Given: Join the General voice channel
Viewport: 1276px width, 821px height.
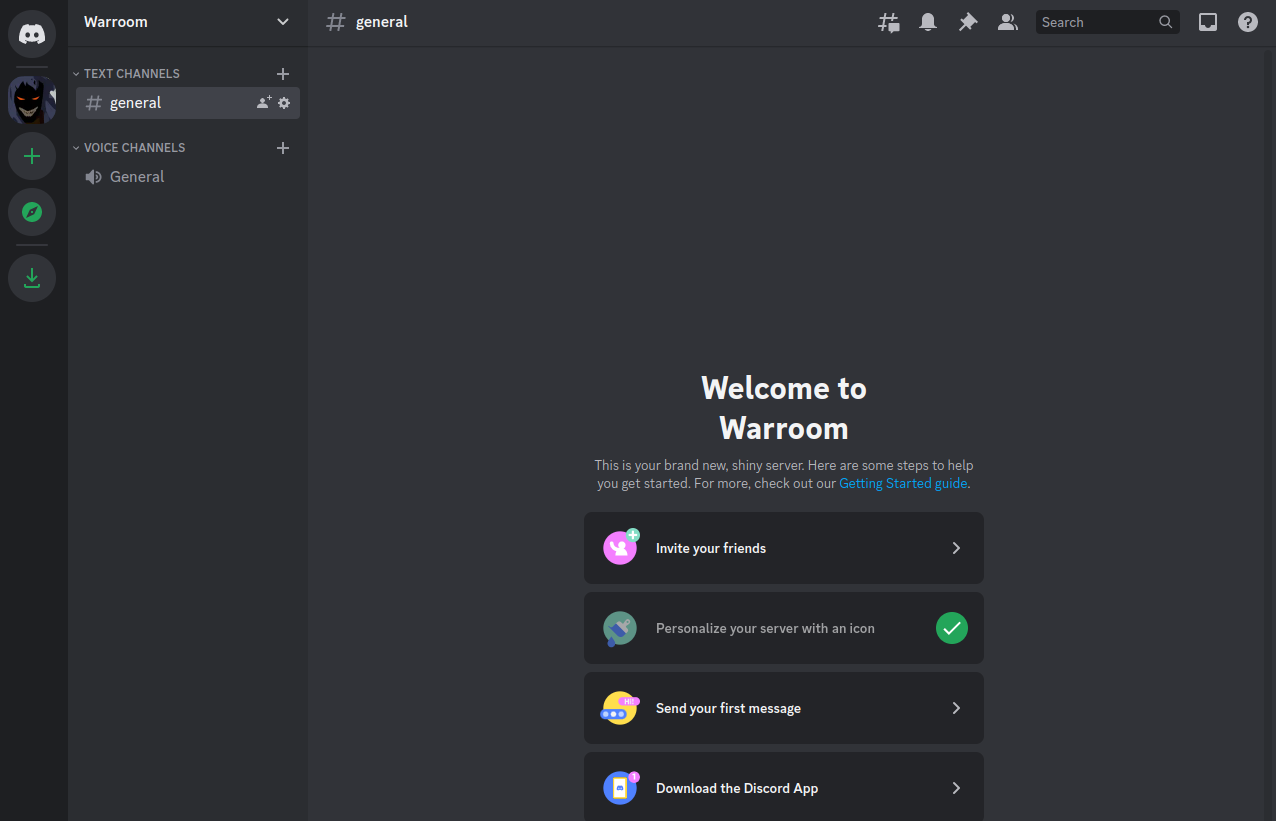Looking at the screenshot, I should tap(188, 177).
